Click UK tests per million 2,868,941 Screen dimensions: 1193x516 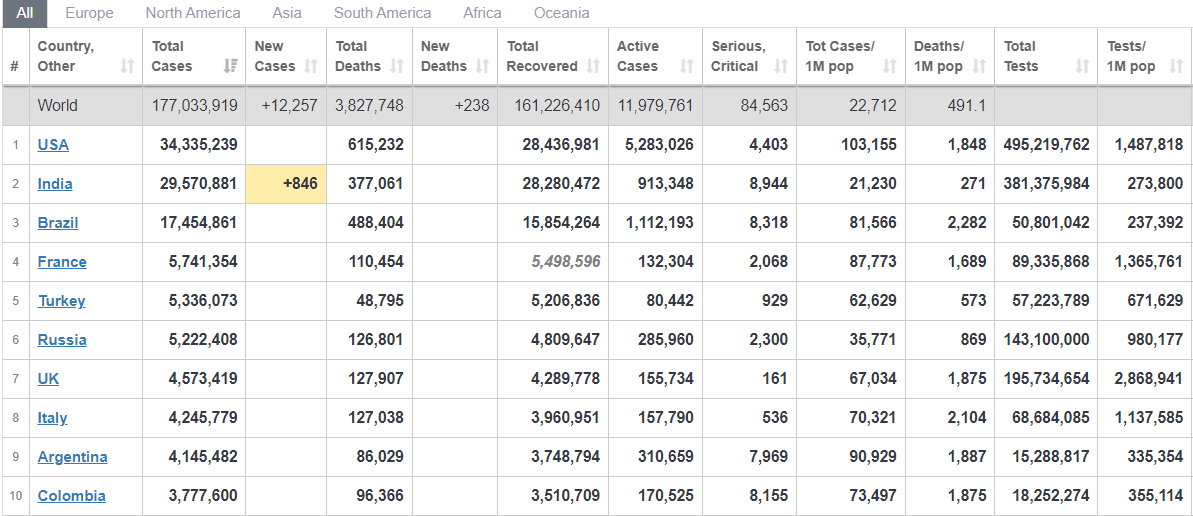[x=1149, y=378]
